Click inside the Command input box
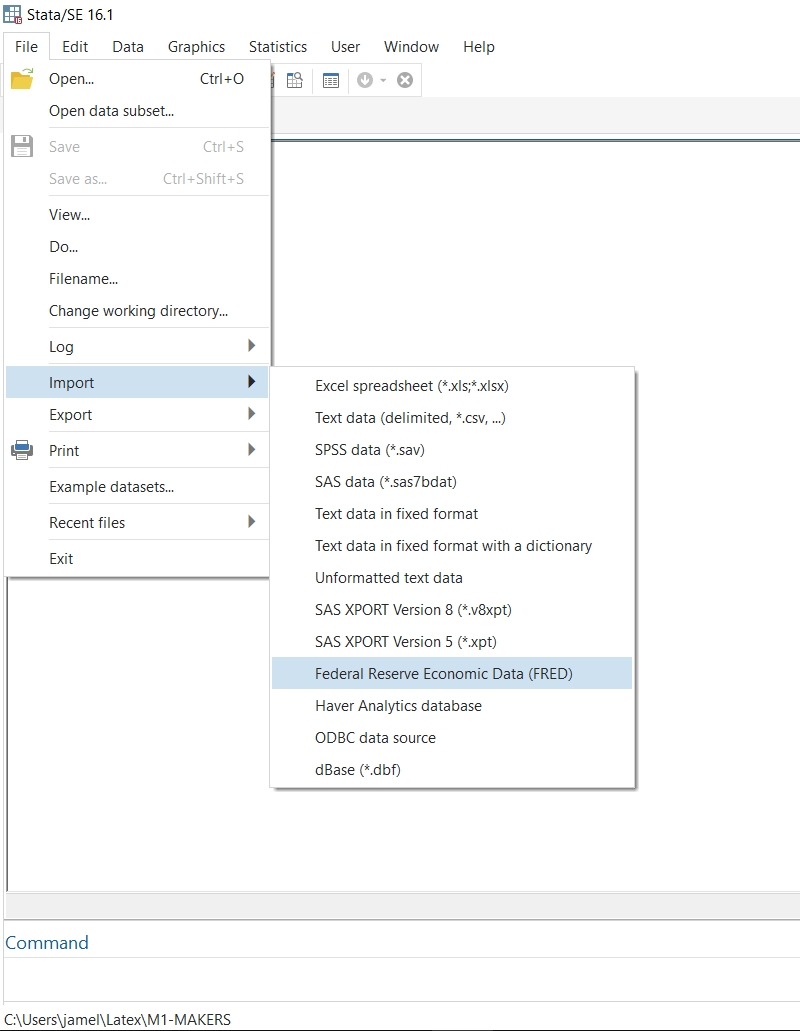 pos(401,979)
